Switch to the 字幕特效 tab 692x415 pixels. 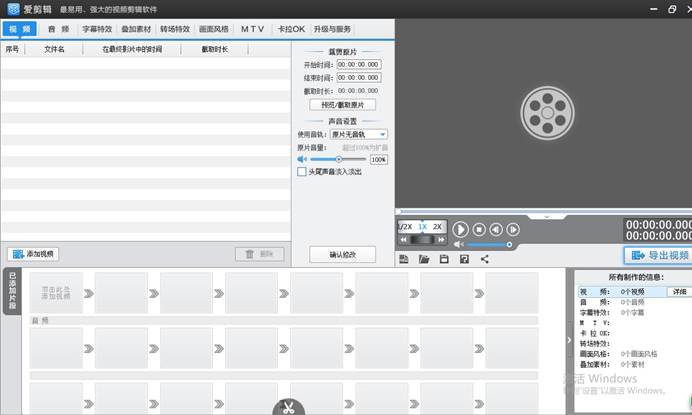pyautogui.click(x=98, y=29)
